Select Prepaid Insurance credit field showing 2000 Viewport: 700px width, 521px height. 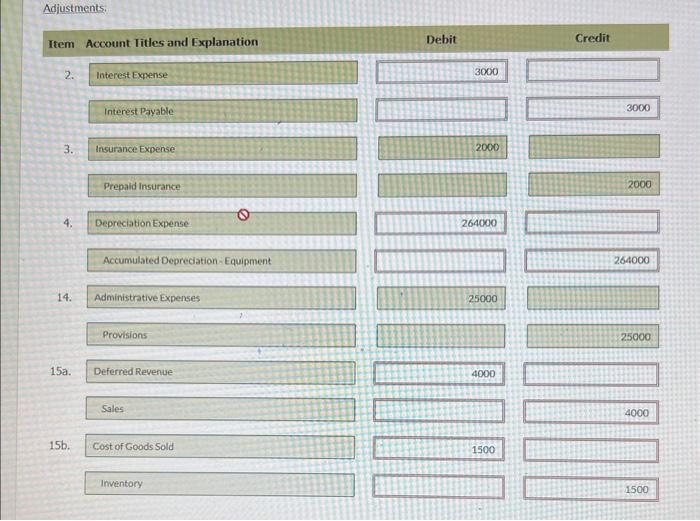[x=594, y=184]
